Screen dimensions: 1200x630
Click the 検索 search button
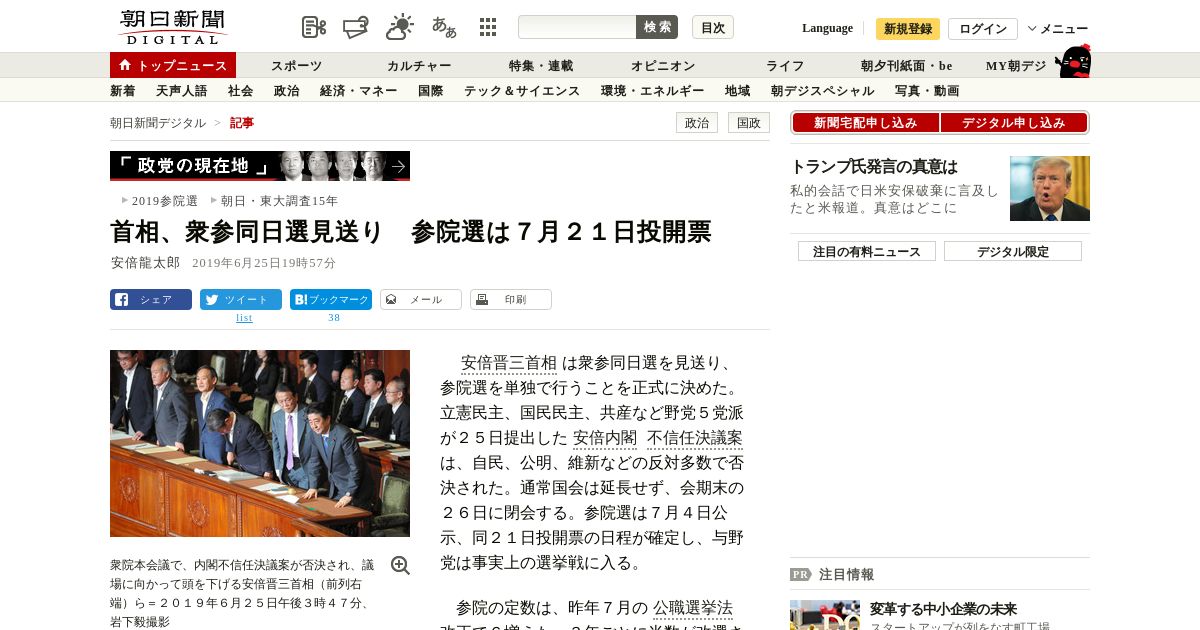click(657, 27)
